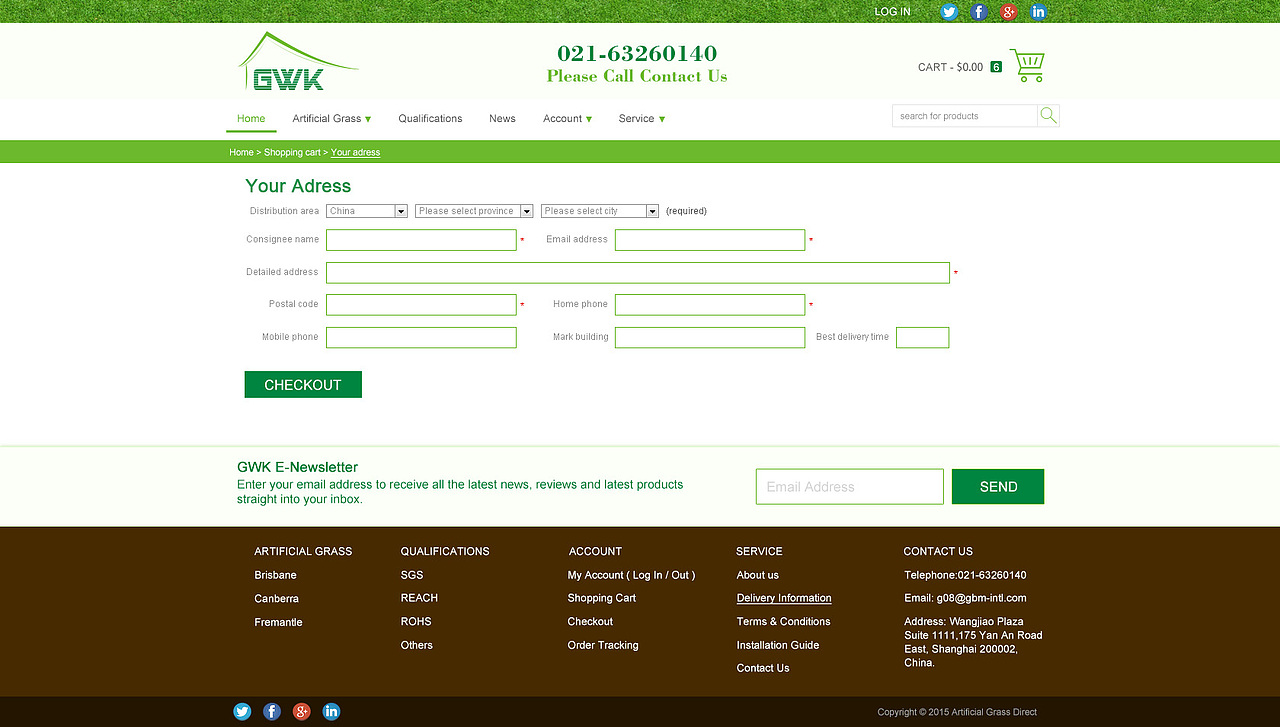Click the SEND newsletter button
This screenshot has width=1280, height=727.
click(x=998, y=487)
